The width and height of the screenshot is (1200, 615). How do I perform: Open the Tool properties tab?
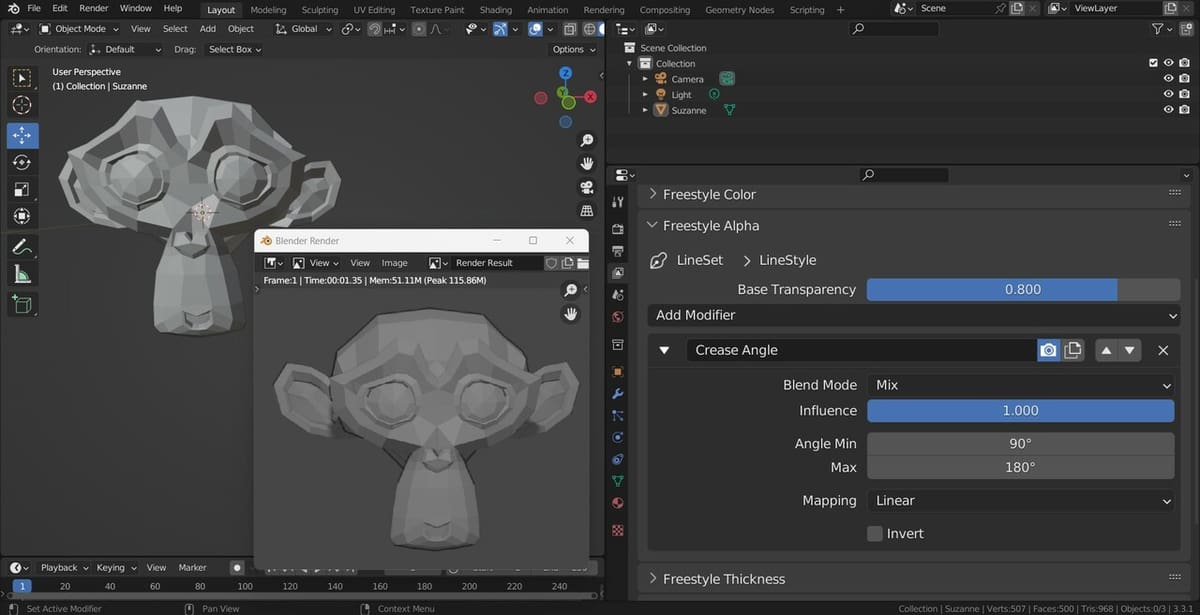[618, 203]
